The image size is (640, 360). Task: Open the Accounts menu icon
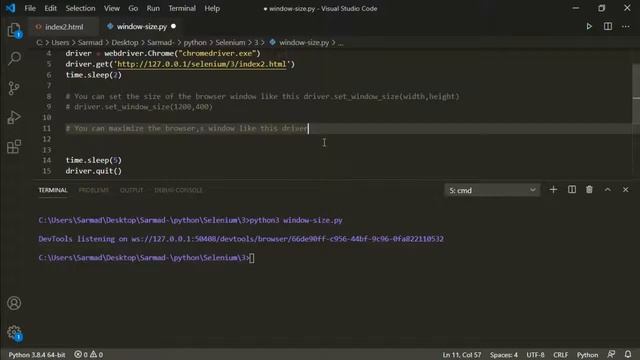[14, 303]
